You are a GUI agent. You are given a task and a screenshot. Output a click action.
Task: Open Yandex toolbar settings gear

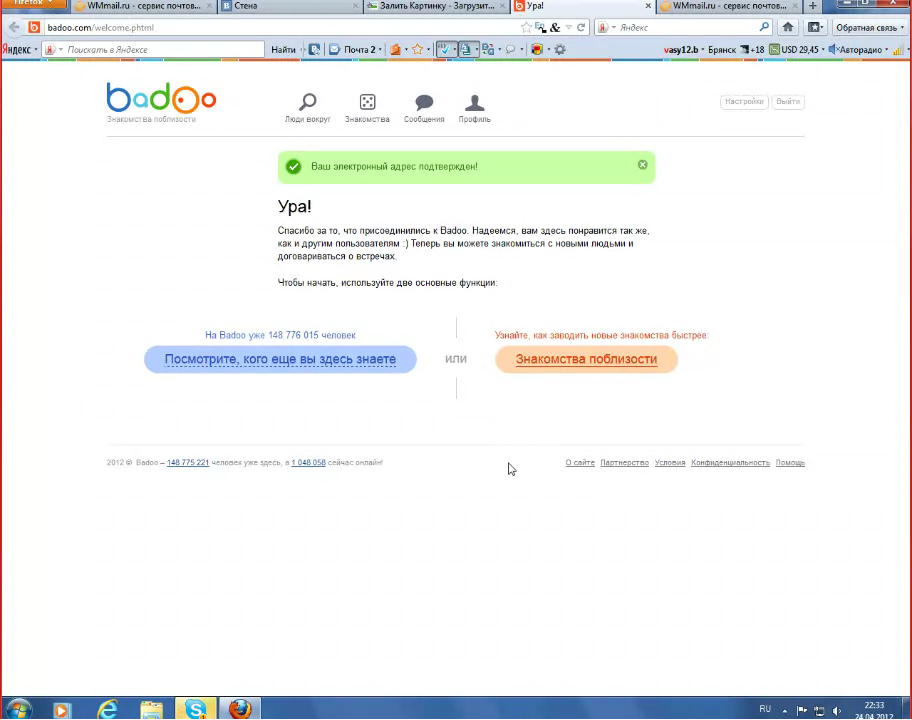(x=560, y=49)
